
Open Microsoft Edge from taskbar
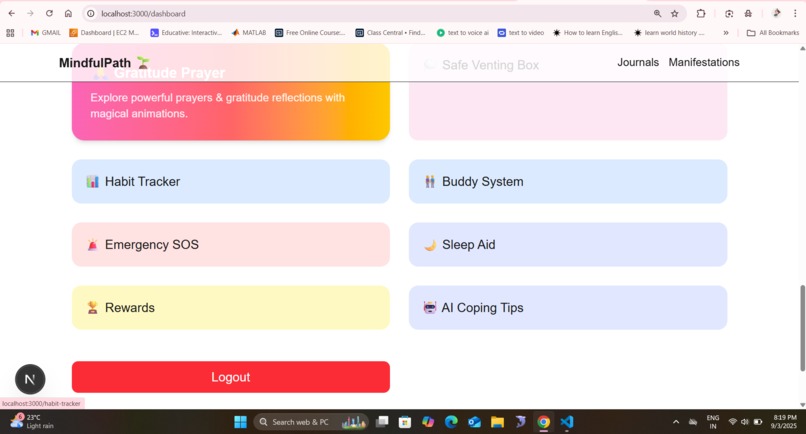click(x=451, y=422)
